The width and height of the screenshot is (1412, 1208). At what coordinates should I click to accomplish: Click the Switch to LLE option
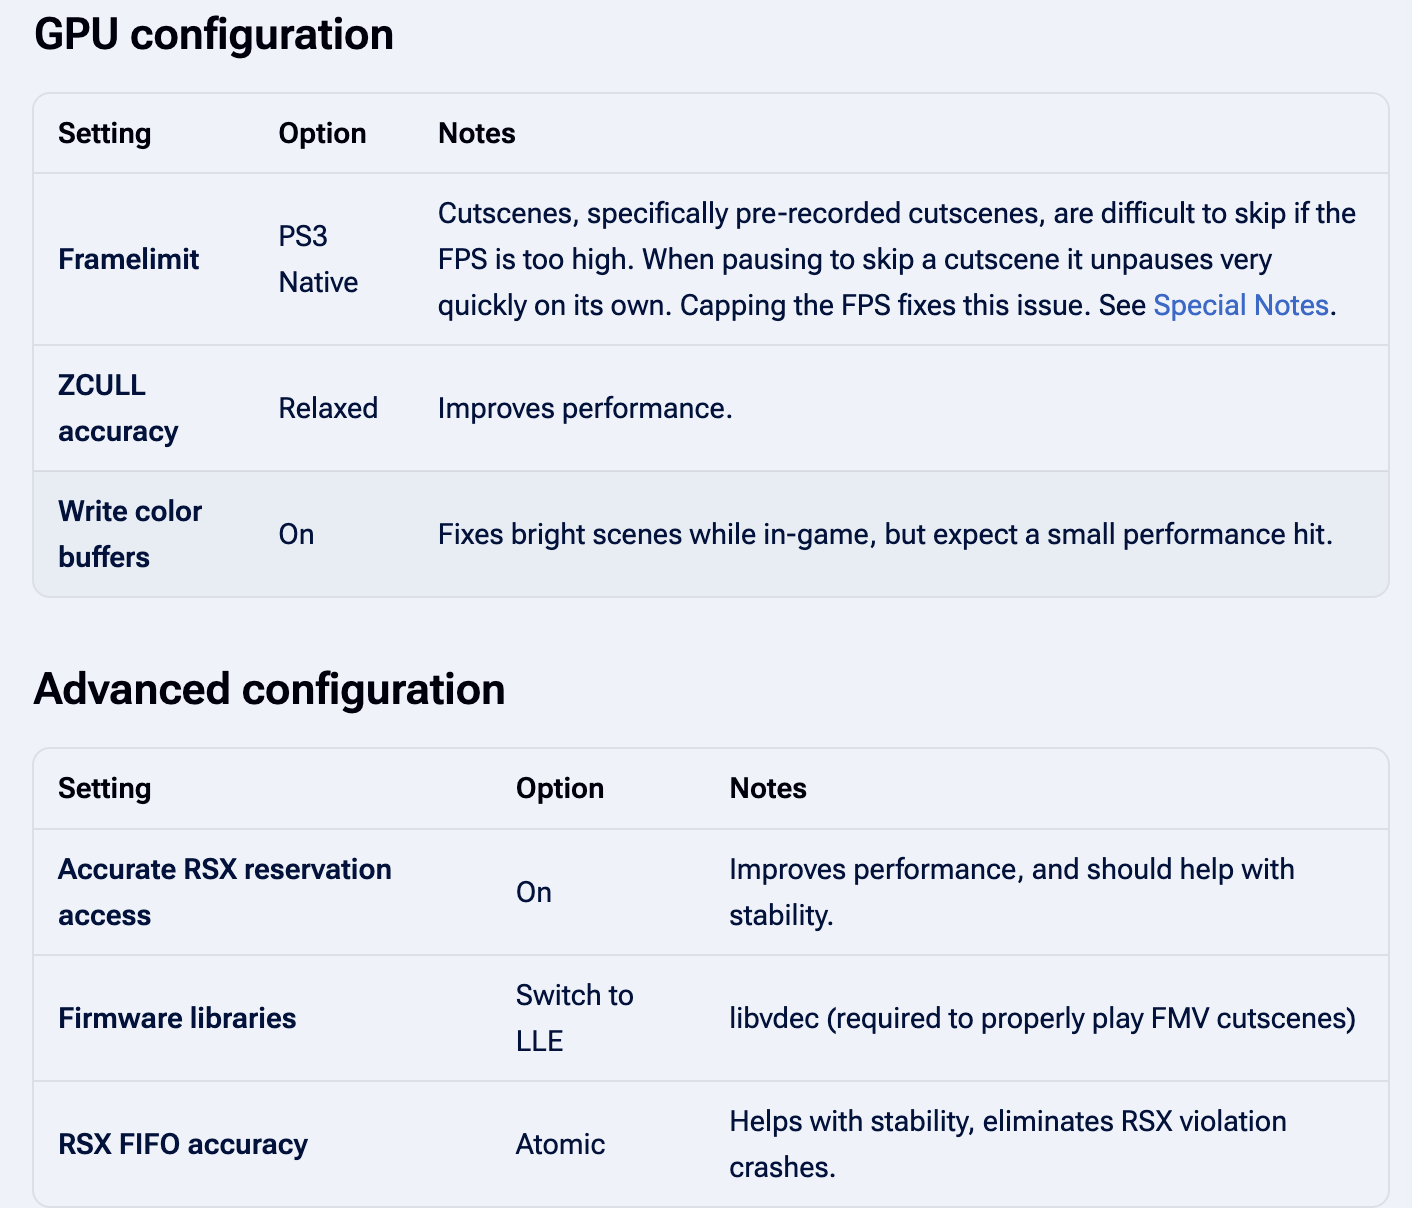click(x=575, y=1018)
